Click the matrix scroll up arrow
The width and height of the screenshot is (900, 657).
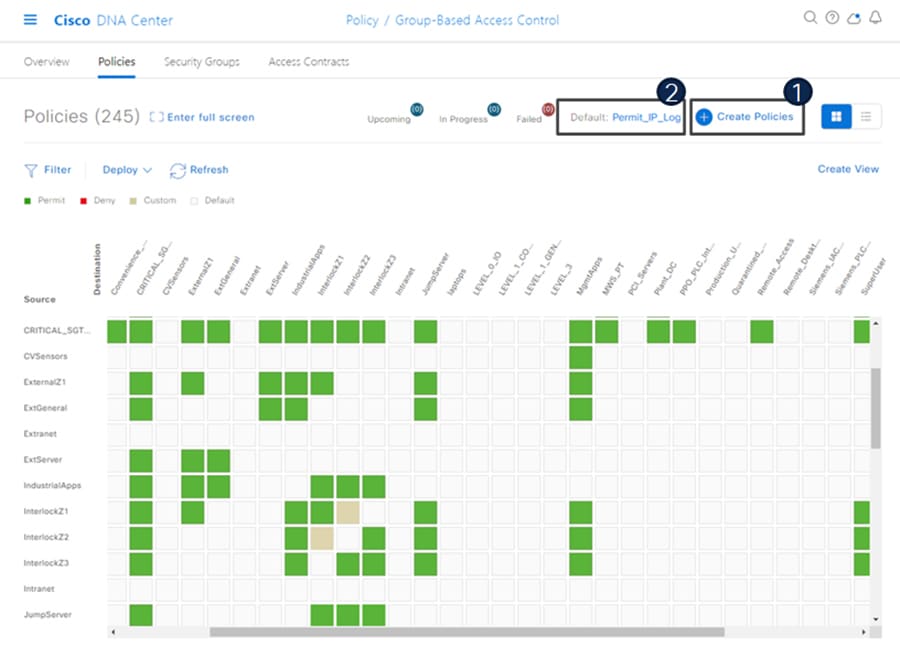(x=875, y=324)
